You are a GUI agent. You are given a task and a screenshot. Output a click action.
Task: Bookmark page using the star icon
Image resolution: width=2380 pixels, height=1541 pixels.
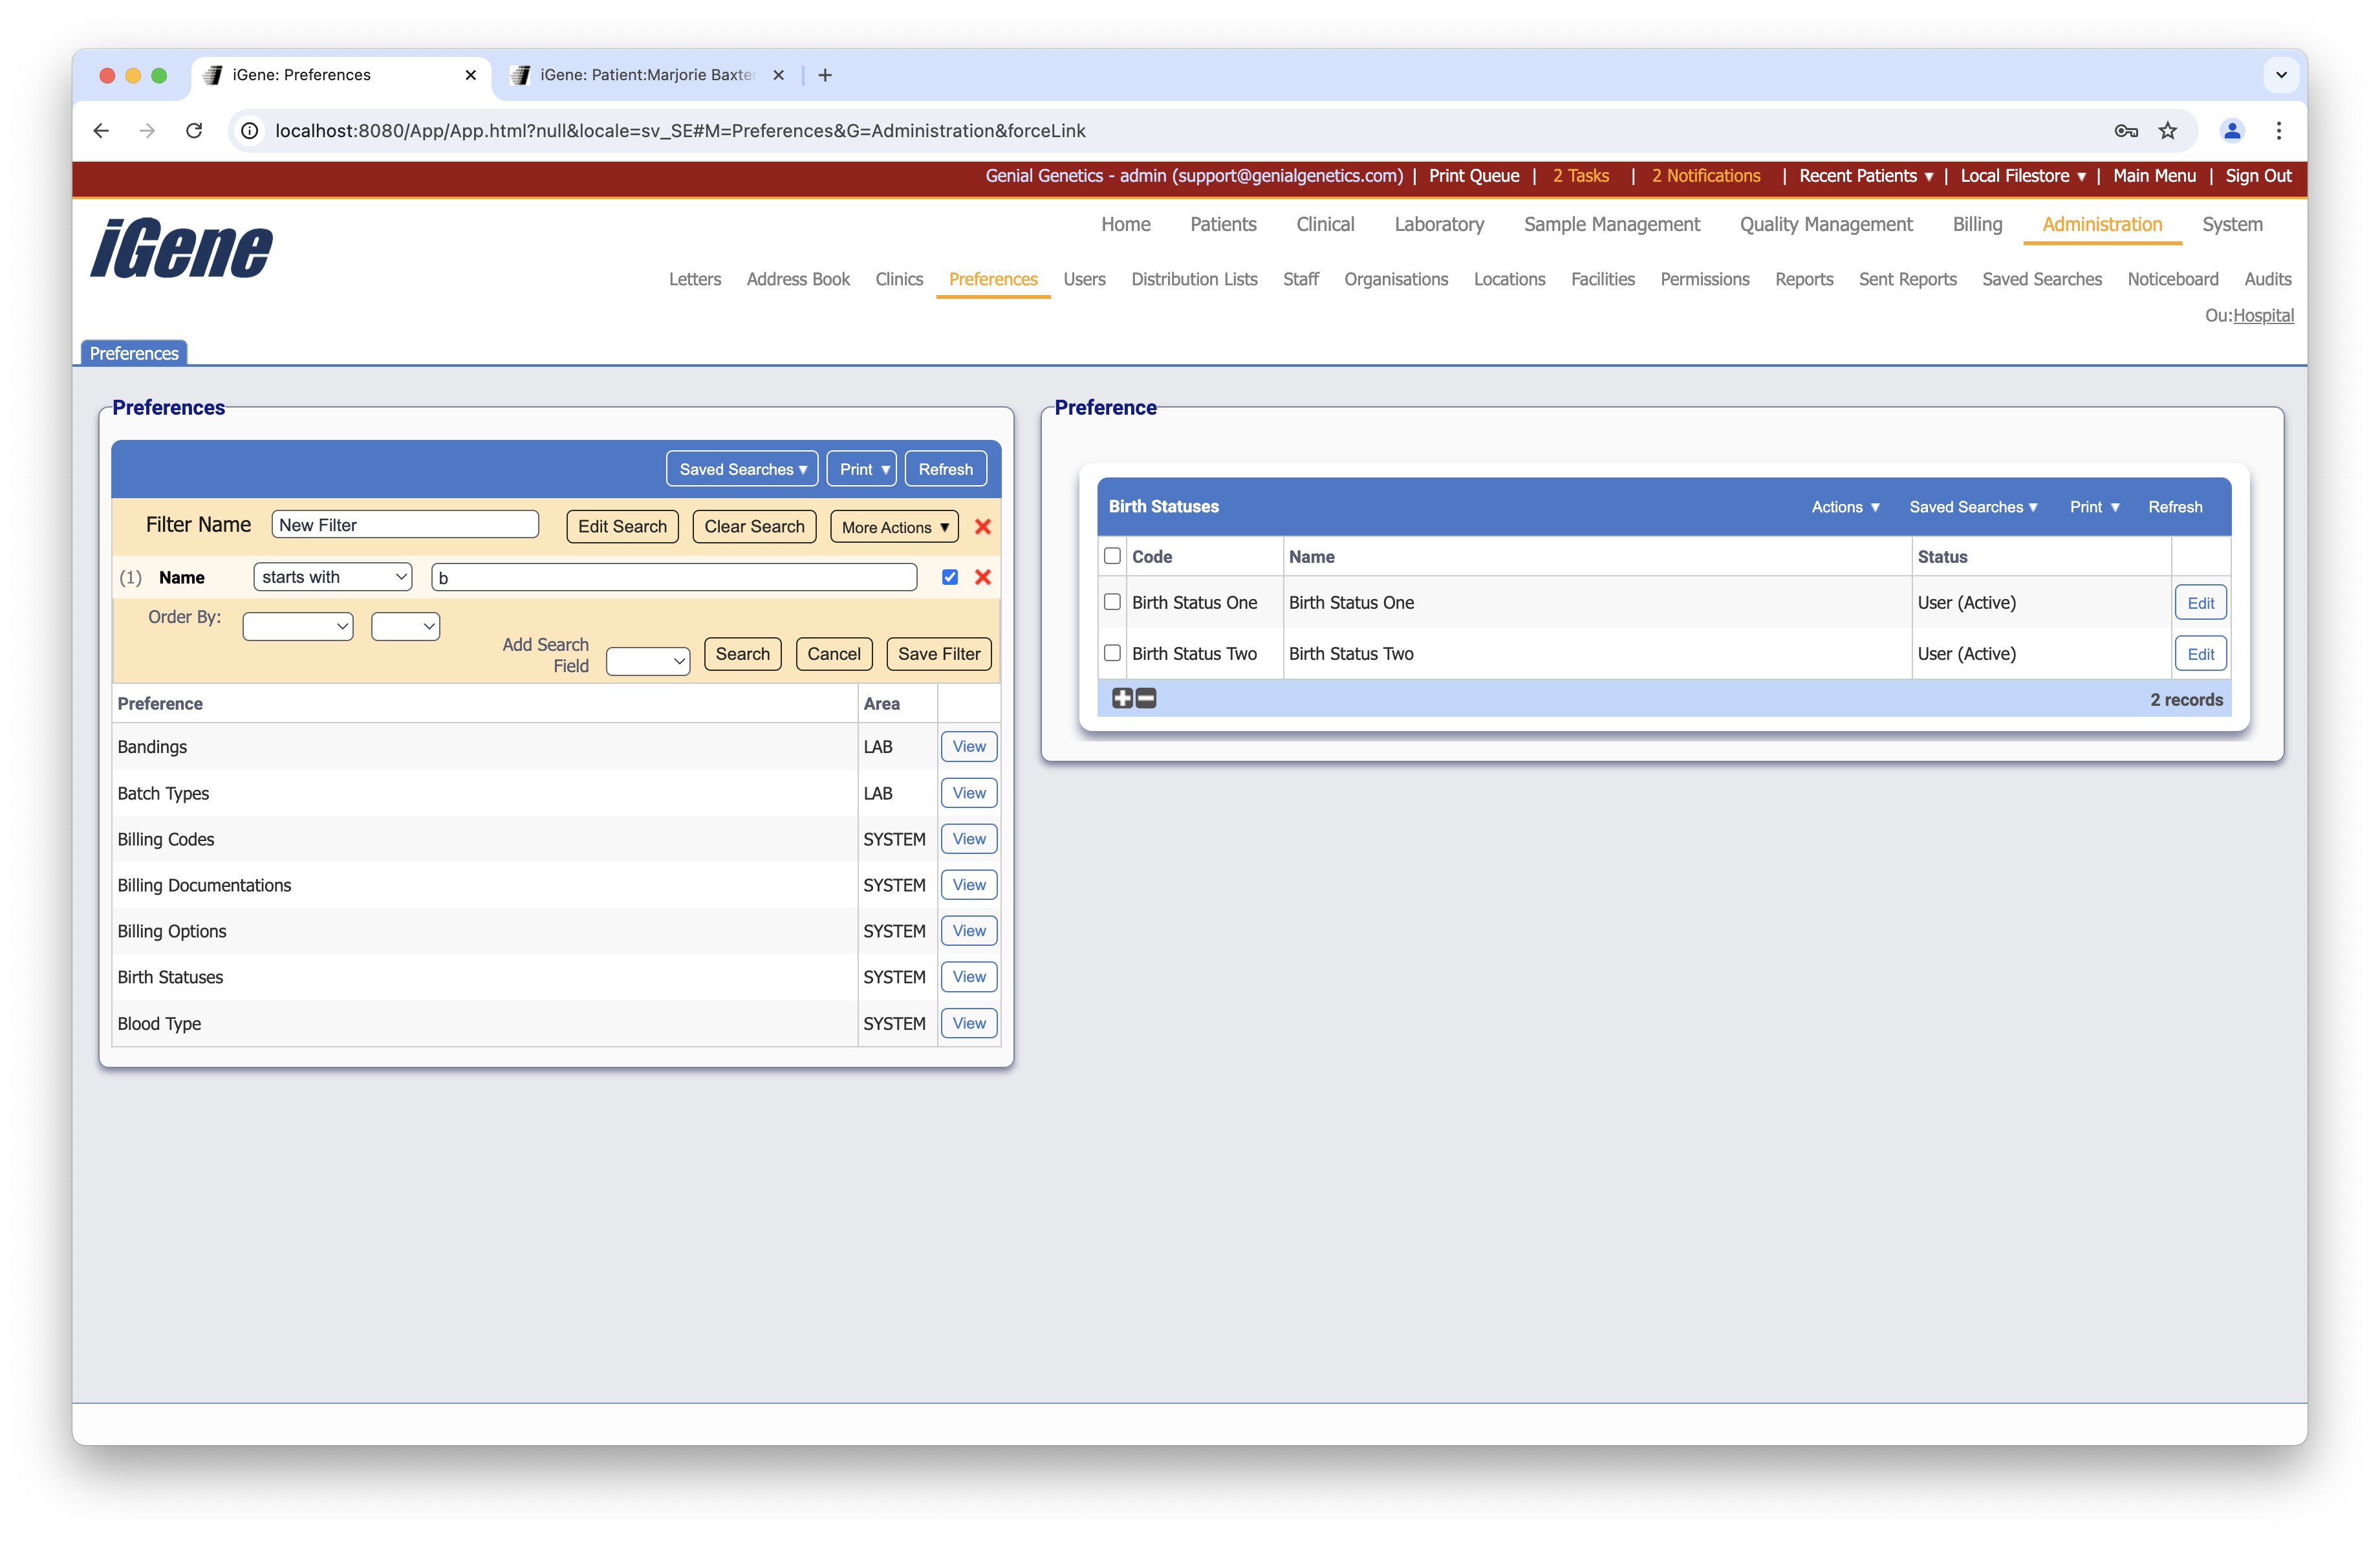click(2168, 130)
